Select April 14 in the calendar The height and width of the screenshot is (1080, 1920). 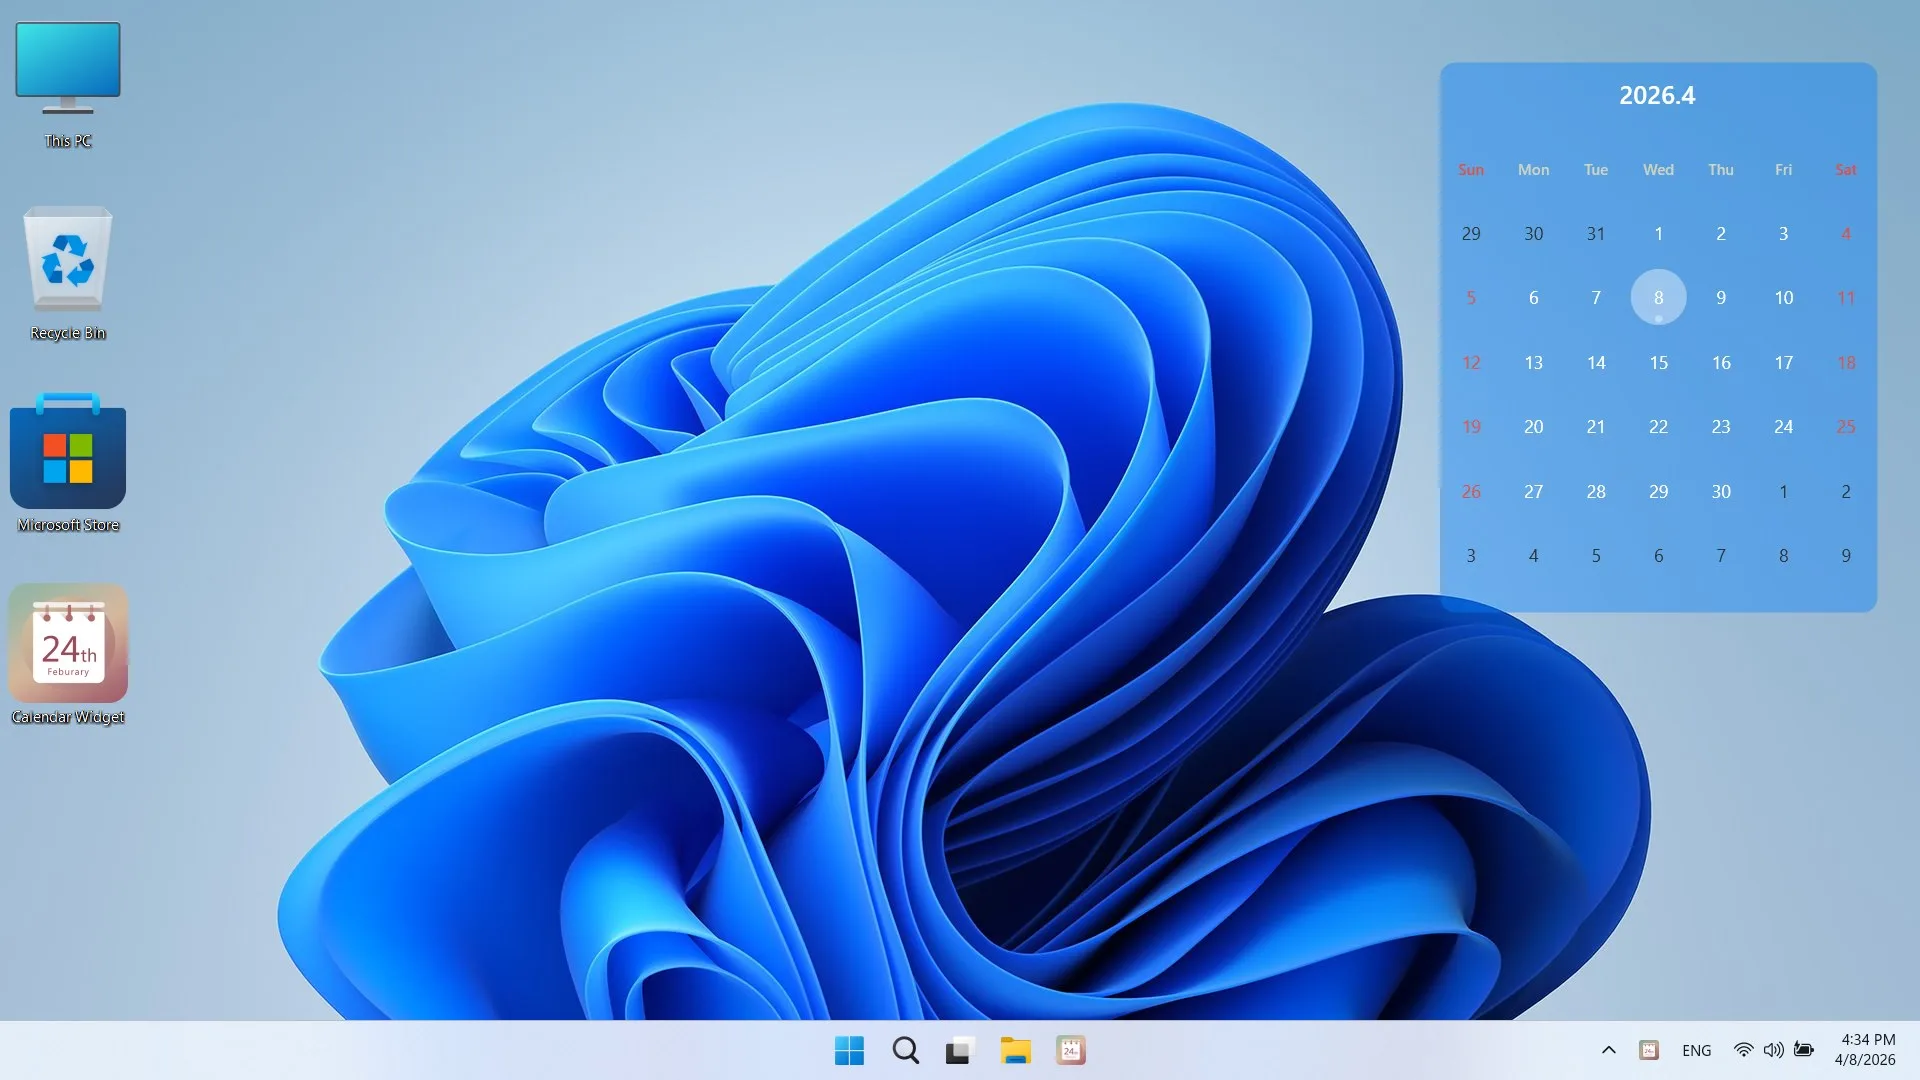point(1596,362)
